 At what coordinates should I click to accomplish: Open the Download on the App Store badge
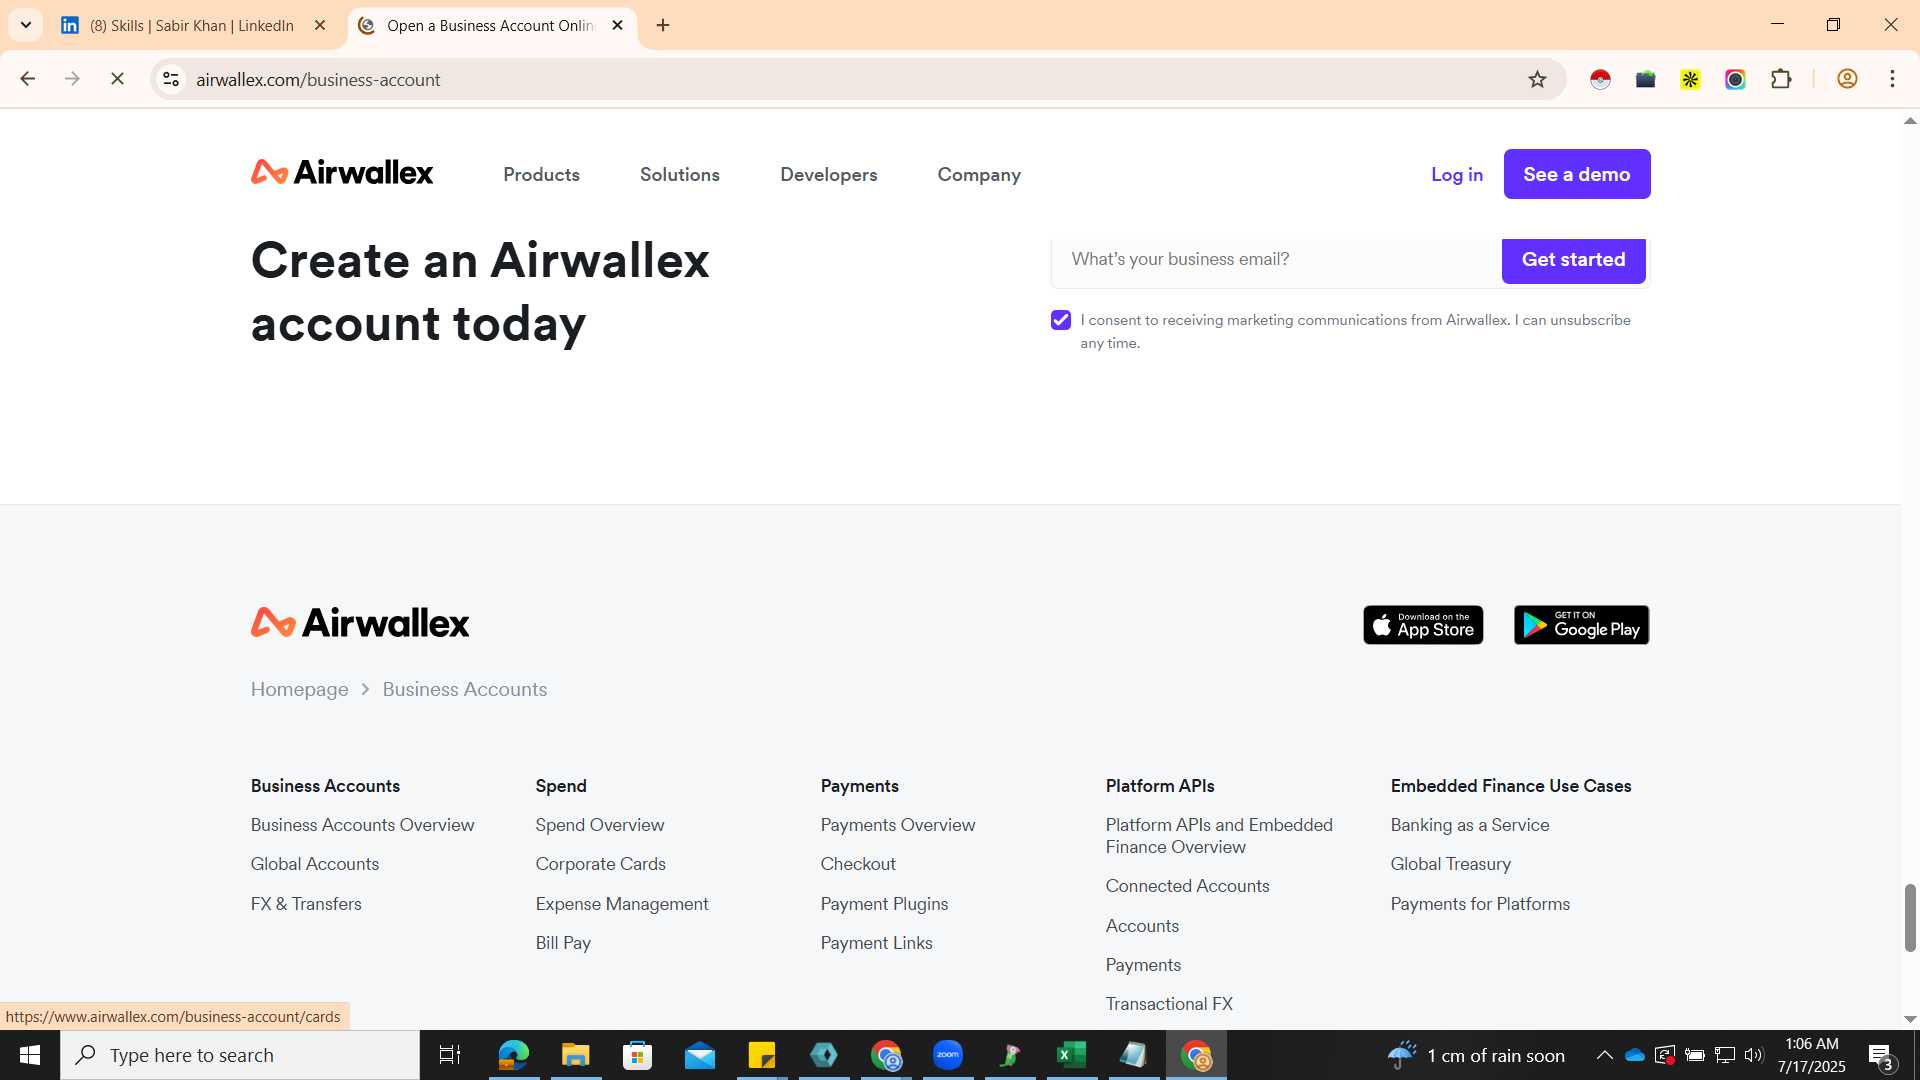click(1423, 625)
